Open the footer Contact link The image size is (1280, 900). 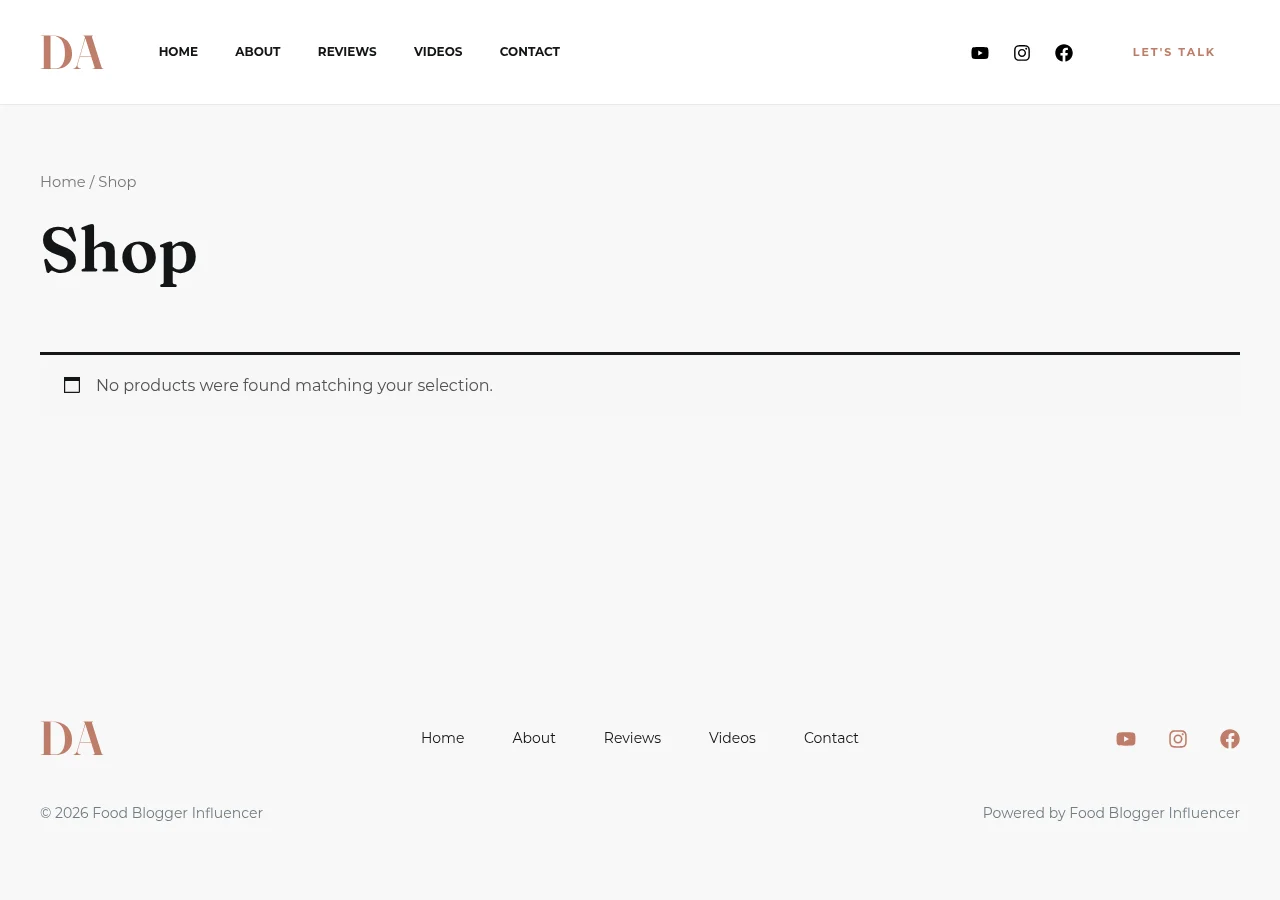click(831, 738)
